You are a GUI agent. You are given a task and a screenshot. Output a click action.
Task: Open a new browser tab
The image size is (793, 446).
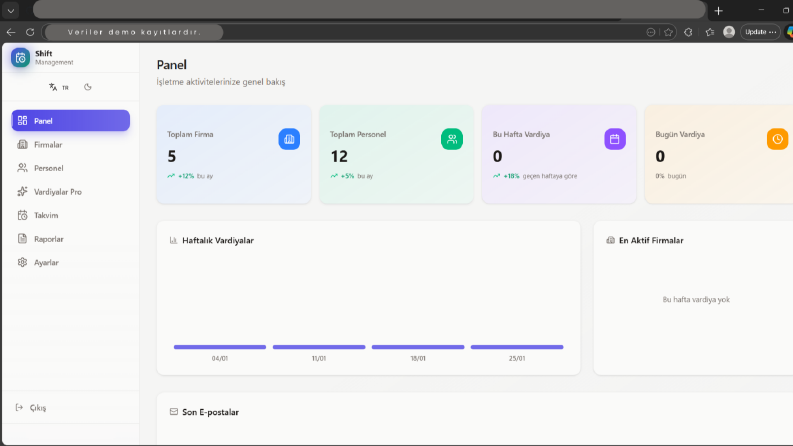click(719, 11)
